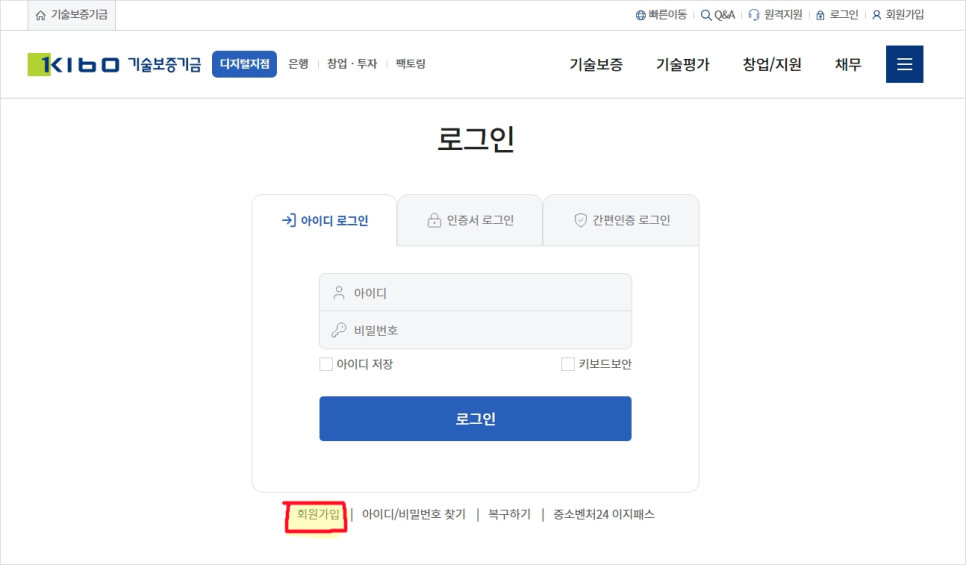Screen dimensions: 966x565
Task: Toggle the 키보드보안 checkbox
Action: click(x=568, y=364)
